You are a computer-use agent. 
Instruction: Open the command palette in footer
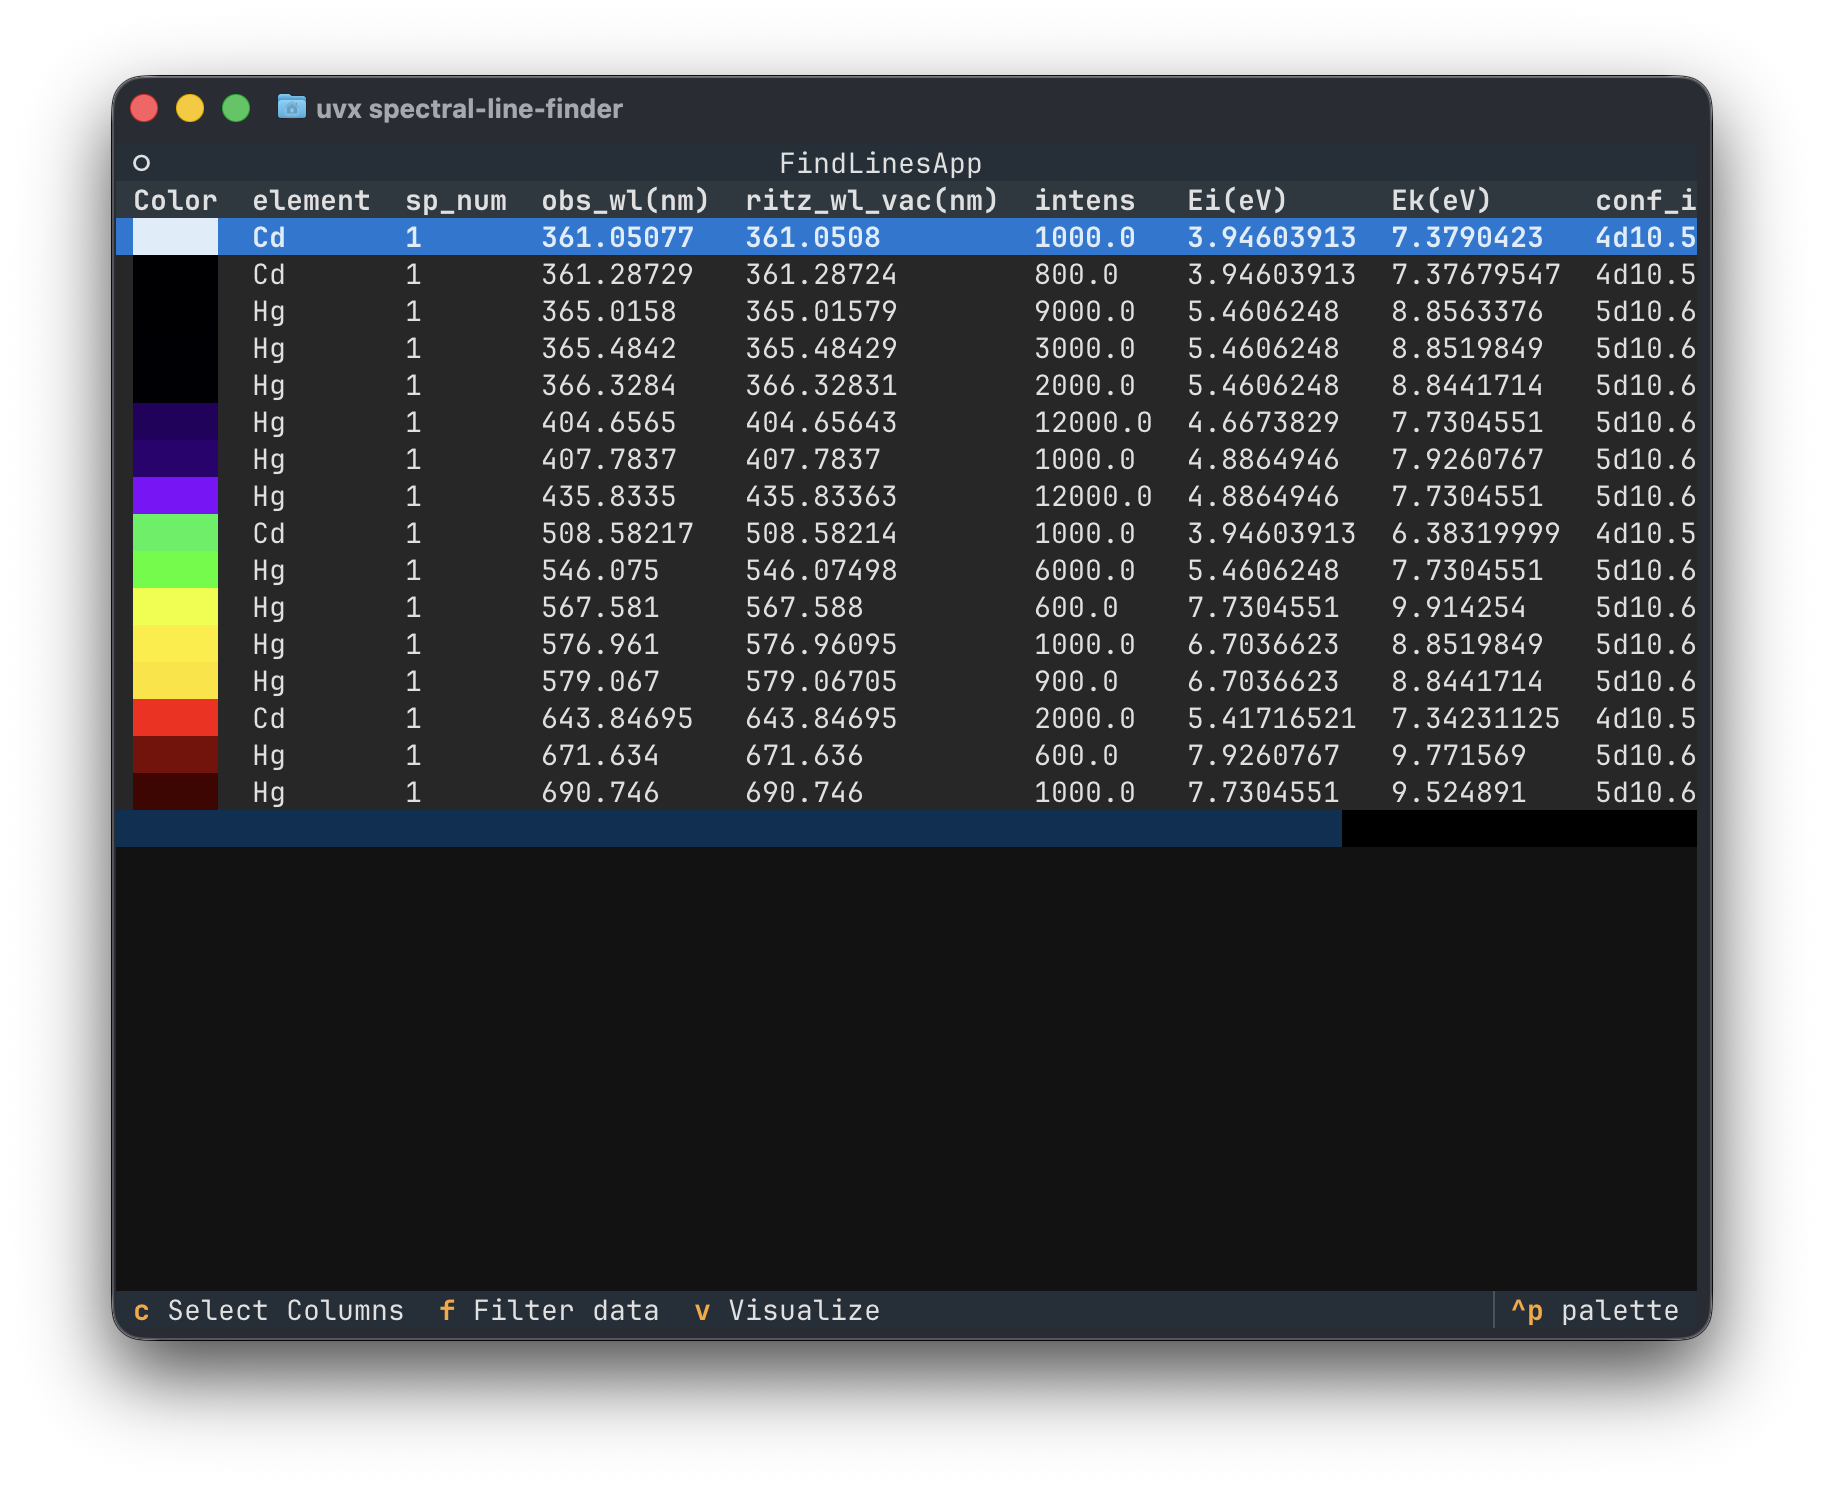1595,1310
